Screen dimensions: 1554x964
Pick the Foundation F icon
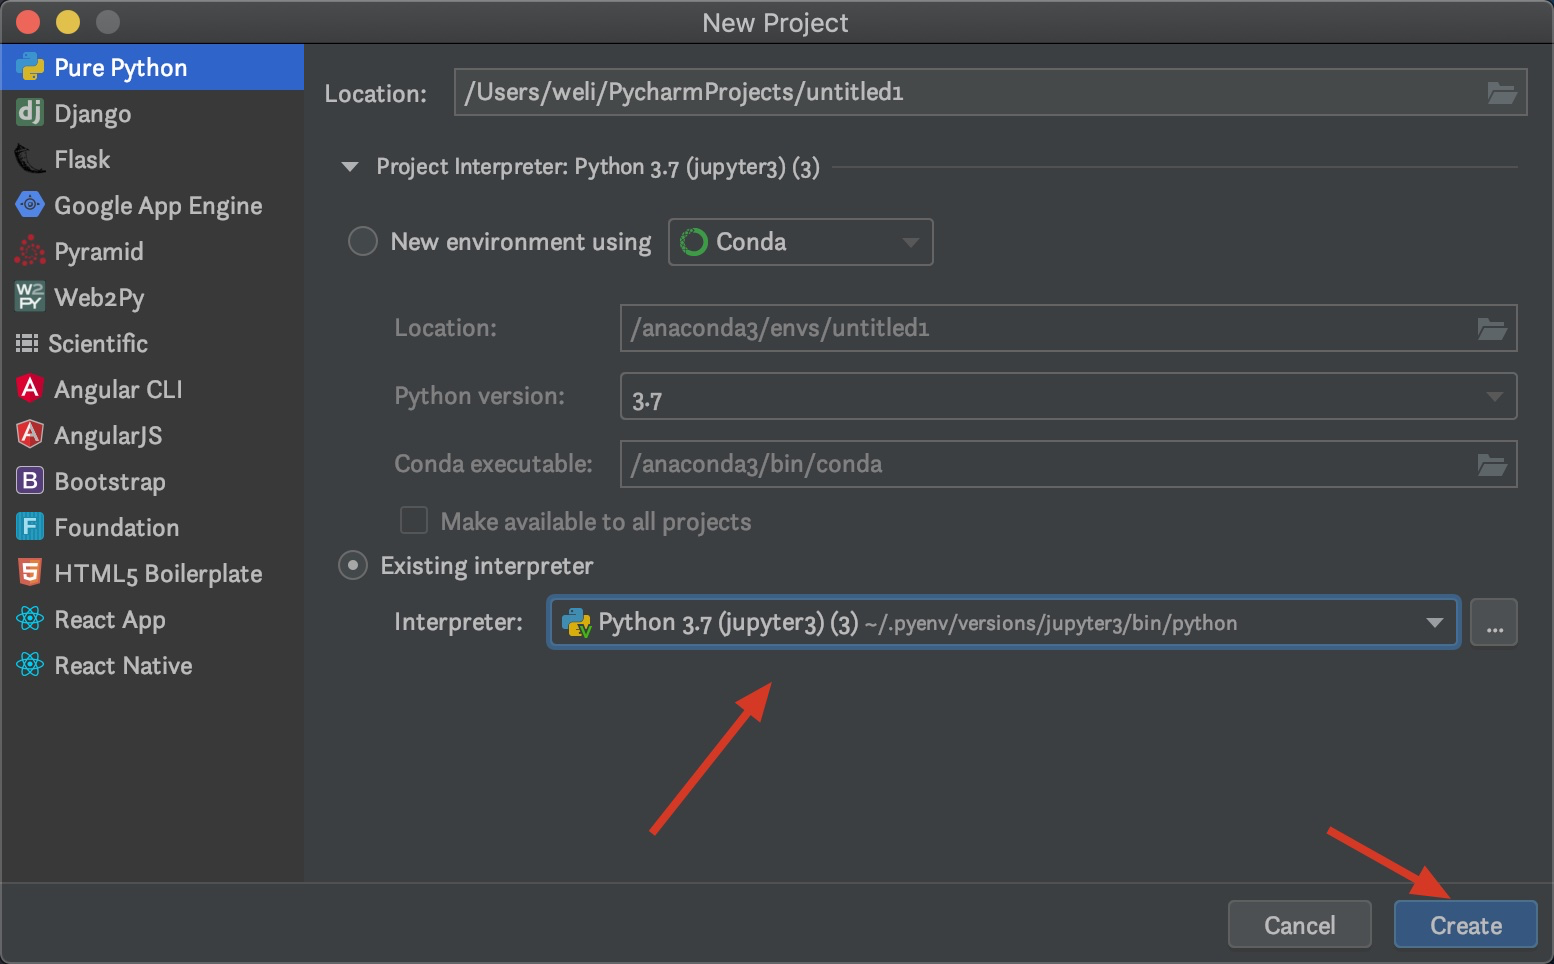point(30,526)
